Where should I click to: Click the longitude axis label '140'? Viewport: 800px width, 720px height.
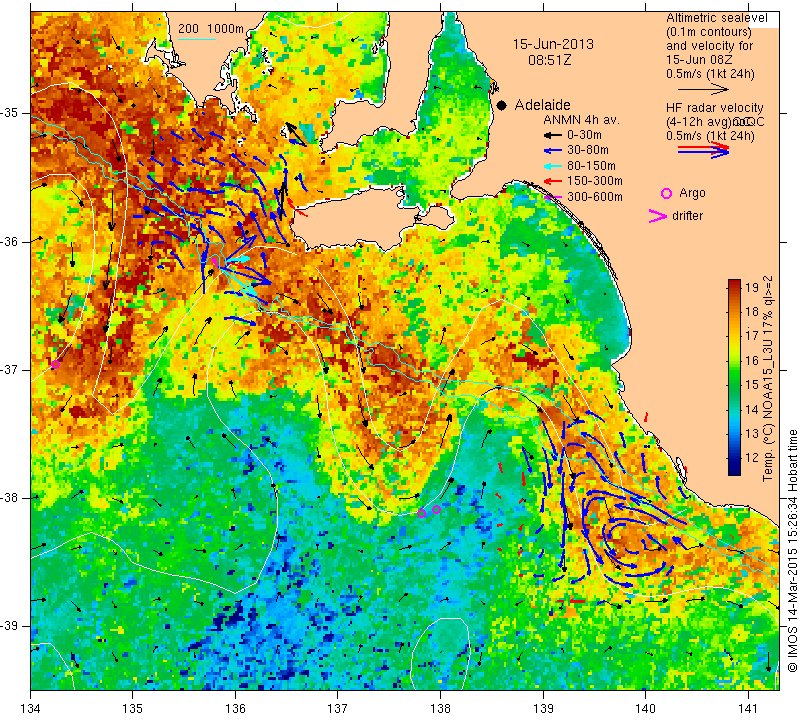(x=645, y=709)
